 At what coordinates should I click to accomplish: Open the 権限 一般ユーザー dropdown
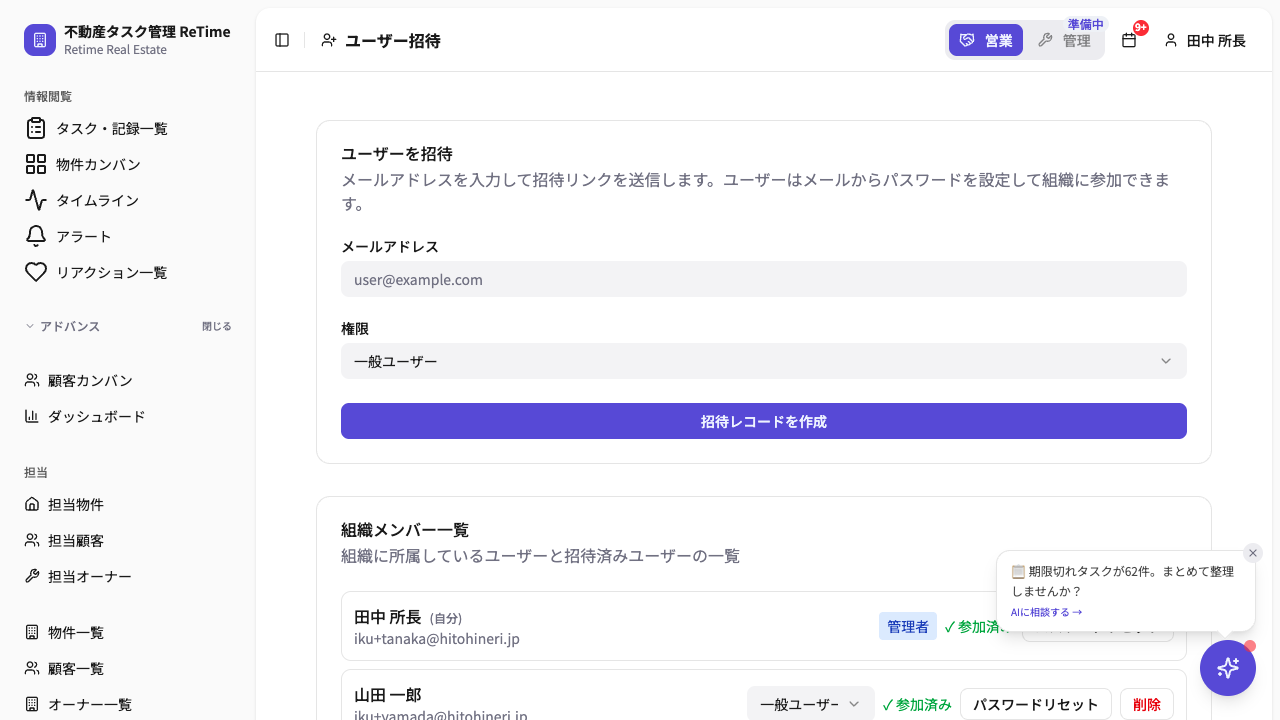(x=764, y=361)
